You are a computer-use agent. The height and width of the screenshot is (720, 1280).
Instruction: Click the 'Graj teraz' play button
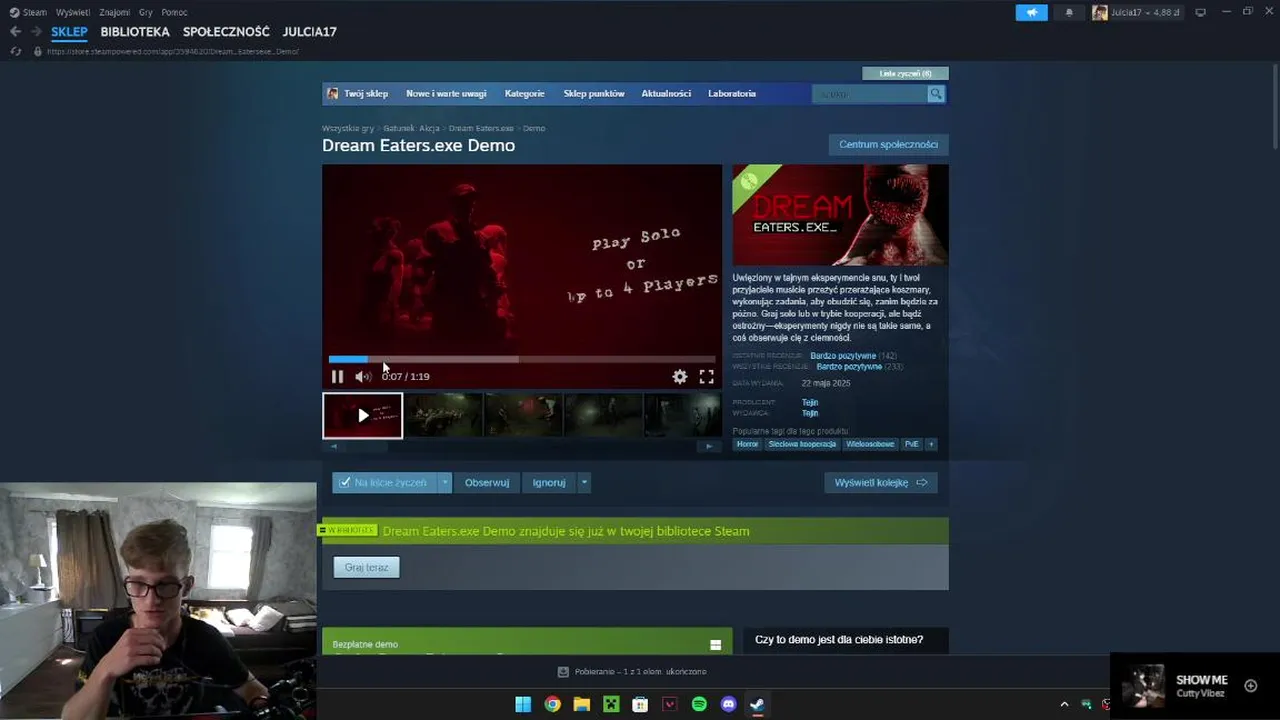click(366, 567)
